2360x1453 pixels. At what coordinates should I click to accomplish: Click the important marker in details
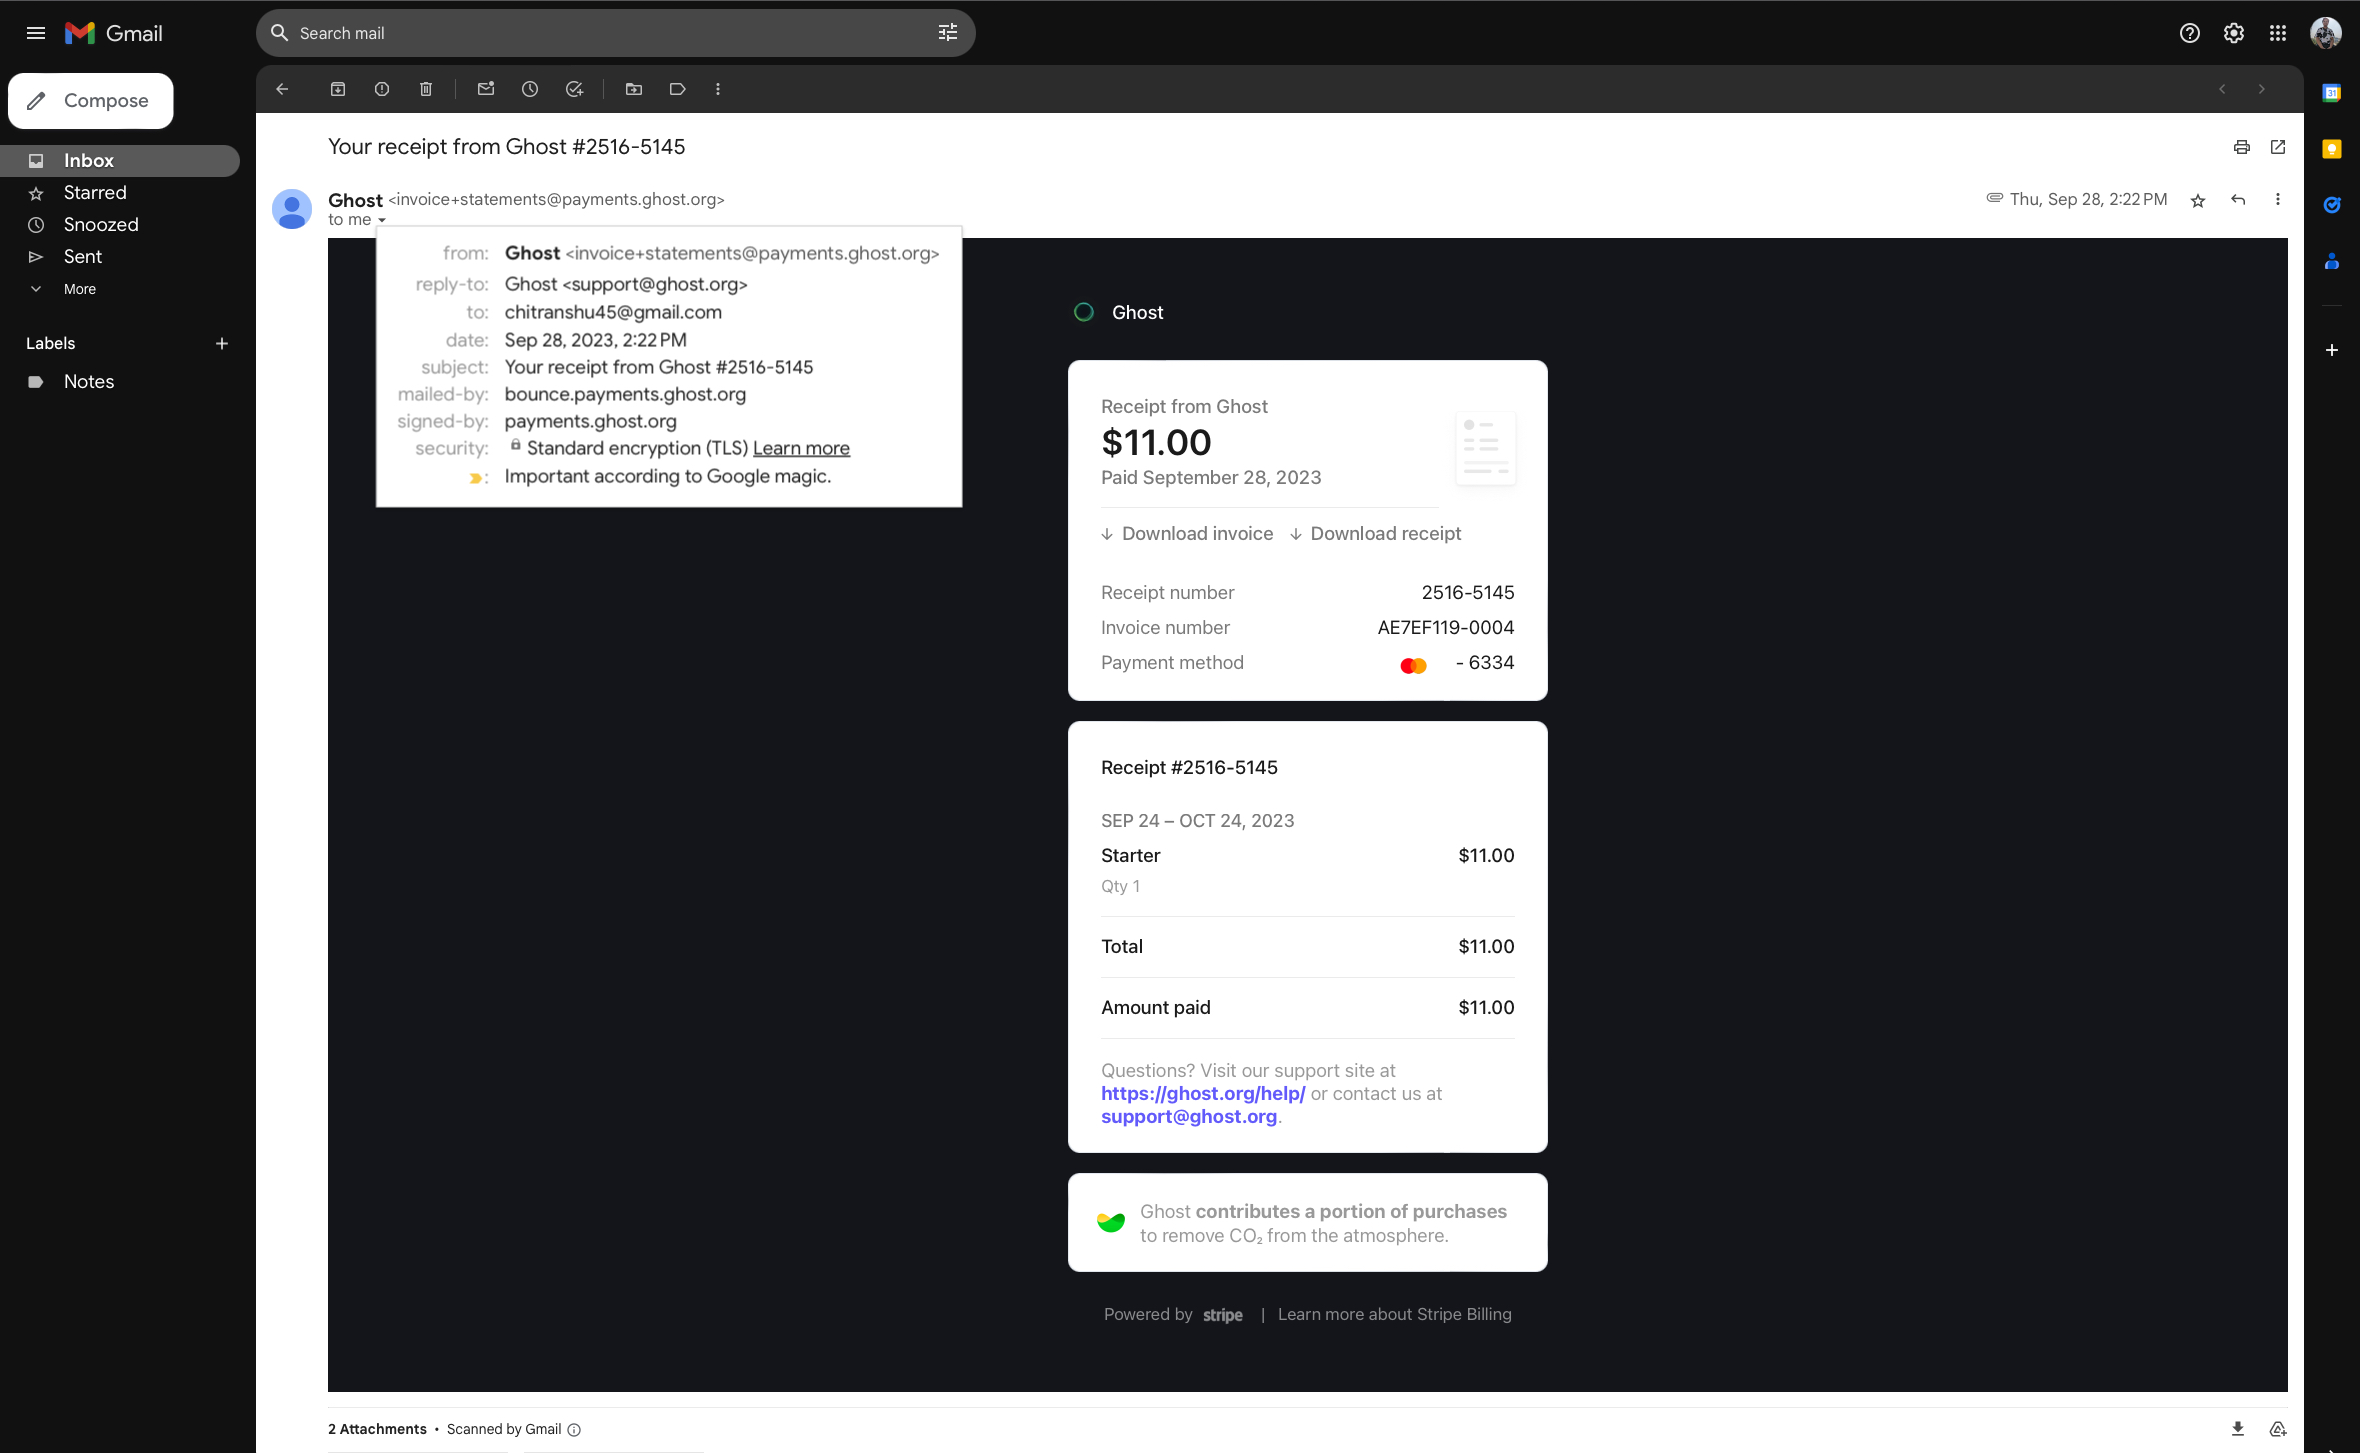[x=477, y=478]
